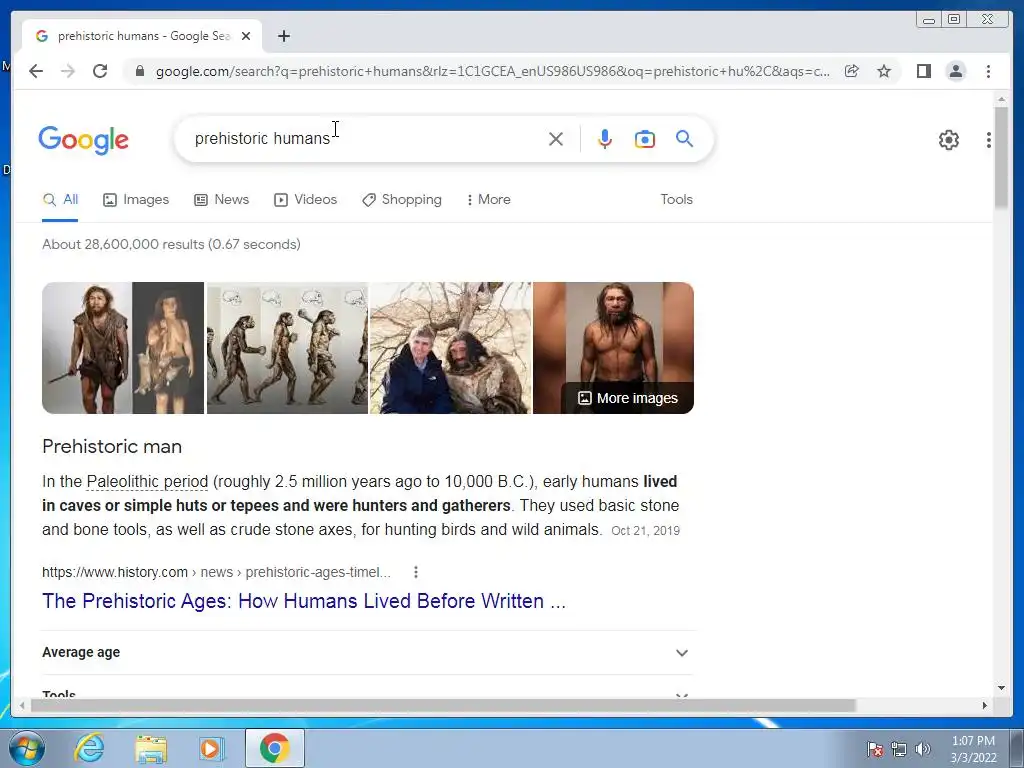This screenshot has width=1024, height=768.
Task: Open File Explorer from taskbar
Action: [151, 748]
